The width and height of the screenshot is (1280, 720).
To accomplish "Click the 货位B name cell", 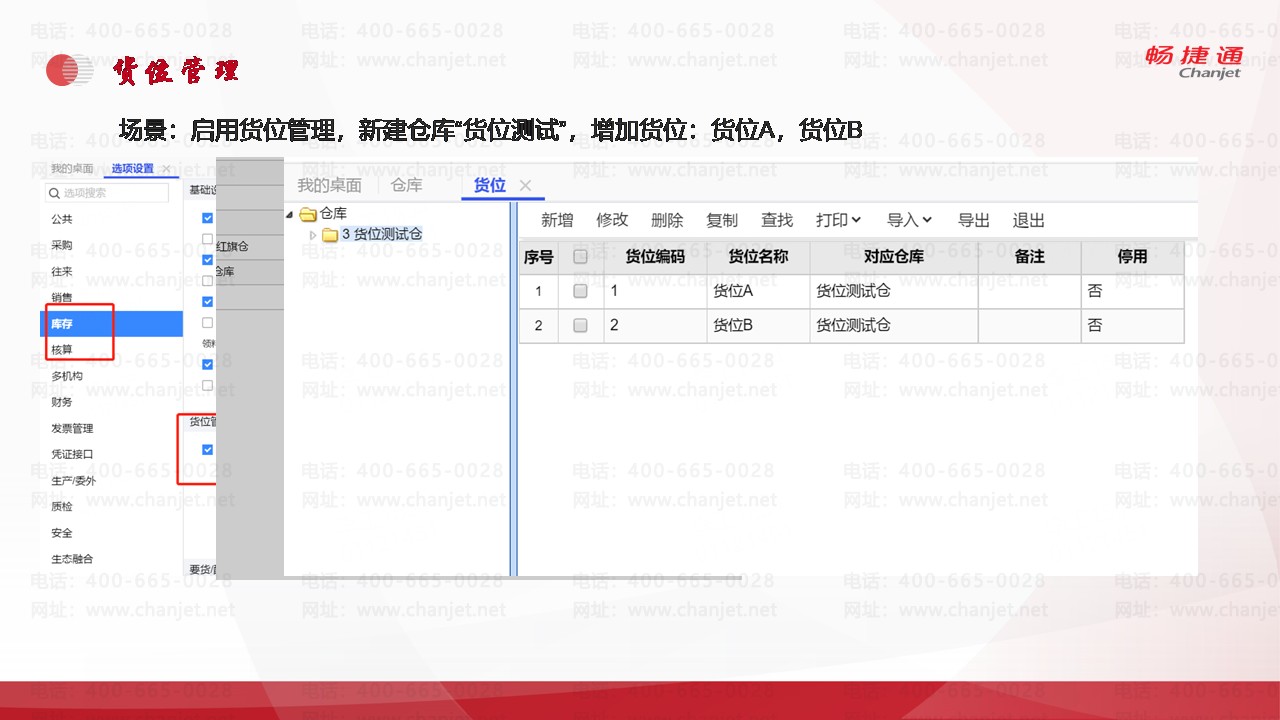I will tap(758, 325).
